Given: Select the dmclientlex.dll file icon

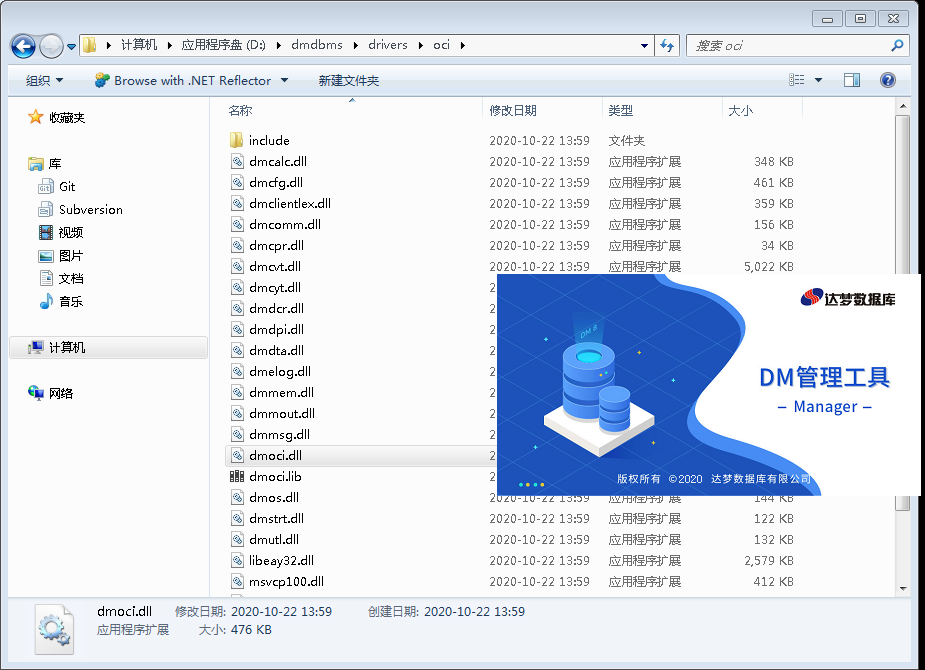Looking at the screenshot, I should [x=237, y=203].
